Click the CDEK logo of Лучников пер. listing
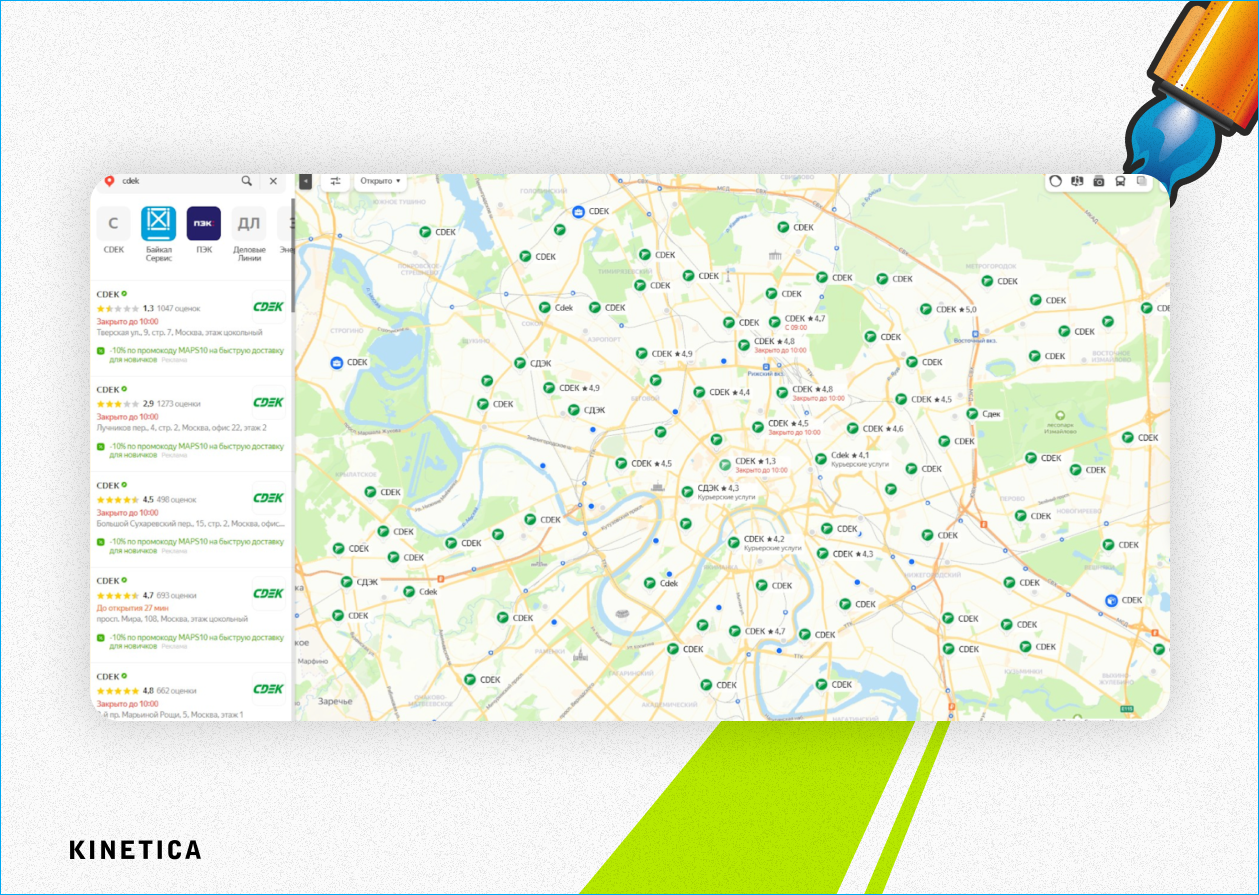The height and width of the screenshot is (895, 1259). (268, 402)
